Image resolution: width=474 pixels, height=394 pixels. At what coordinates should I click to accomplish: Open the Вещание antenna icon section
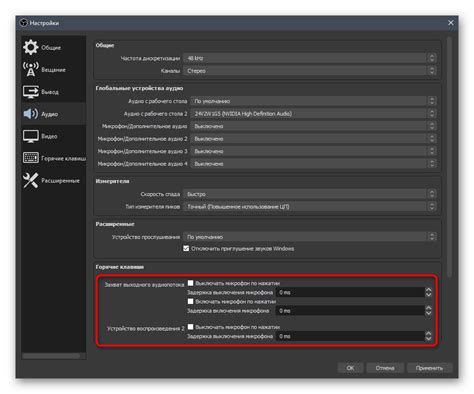[31, 69]
